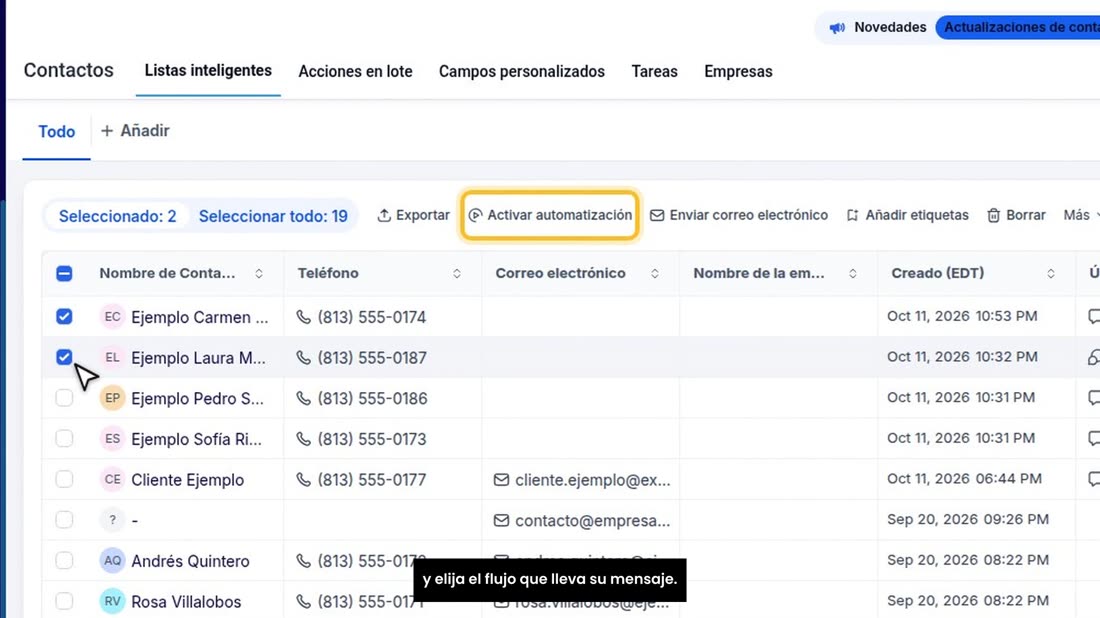This screenshot has width=1100, height=618.
Task: Toggle the header select-all checkbox
Action: [x=64, y=274]
